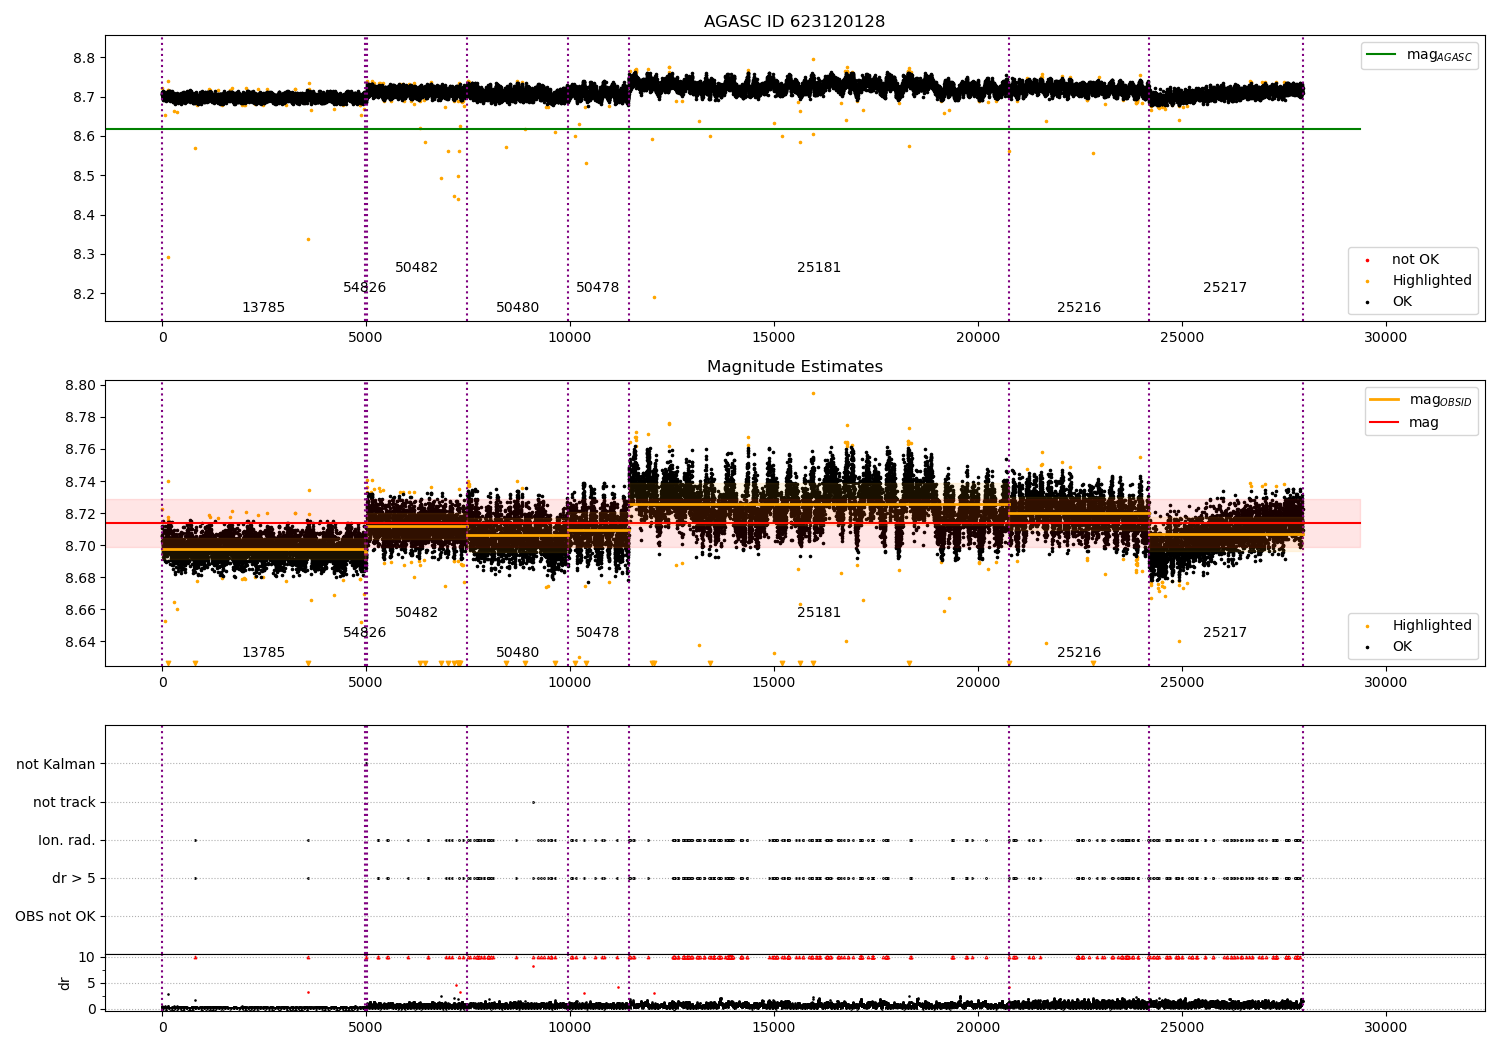1500x1050 pixels.
Task: Select "OK" entry in middle plot legend
Action: click(x=1389, y=647)
